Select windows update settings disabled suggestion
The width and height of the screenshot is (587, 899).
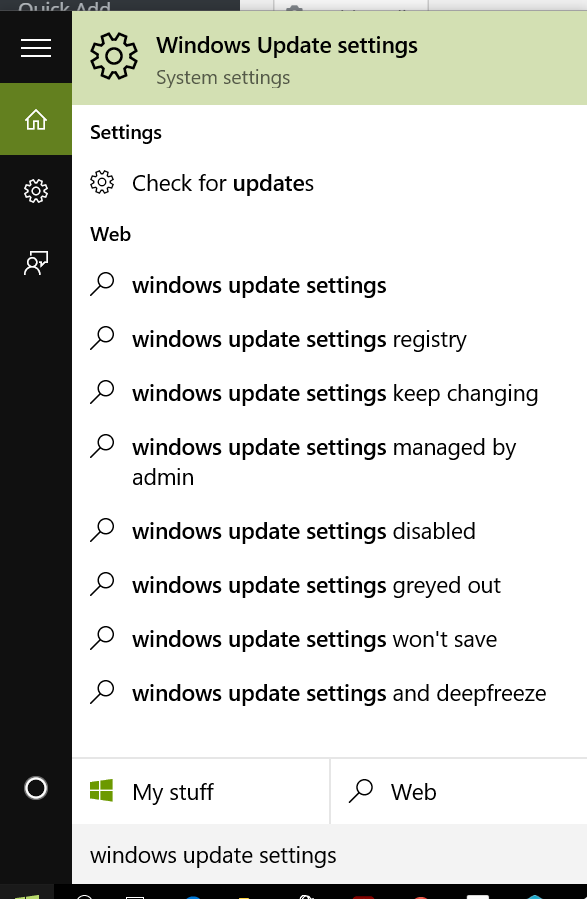click(x=330, y=531)
